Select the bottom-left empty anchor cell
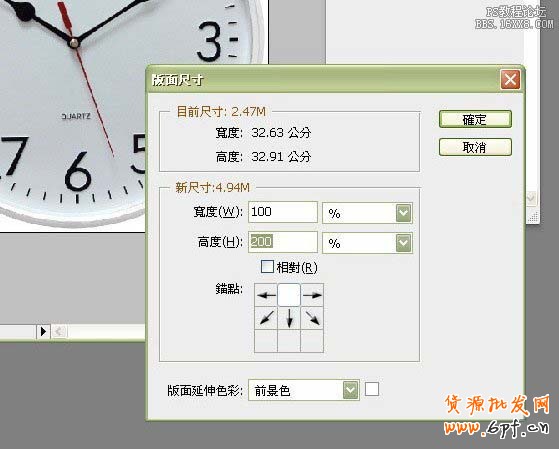Screen dimensions: 559x449 pos(266,341)
